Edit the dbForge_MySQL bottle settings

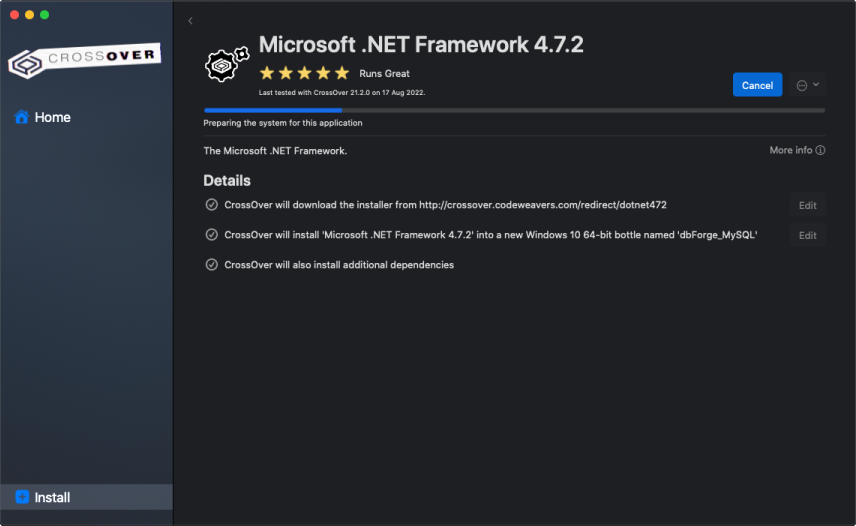click(807, 235)
